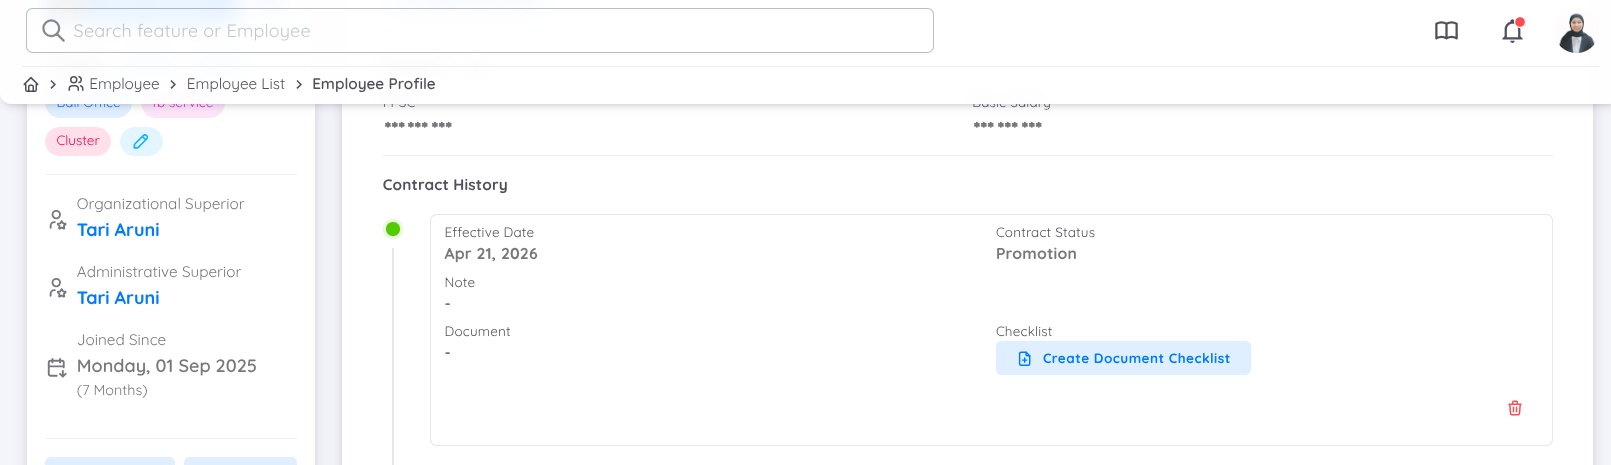Screen dimensions: 1611x465
Task: Click the Organizational Superior person icon
Action: tap(57, 220)
